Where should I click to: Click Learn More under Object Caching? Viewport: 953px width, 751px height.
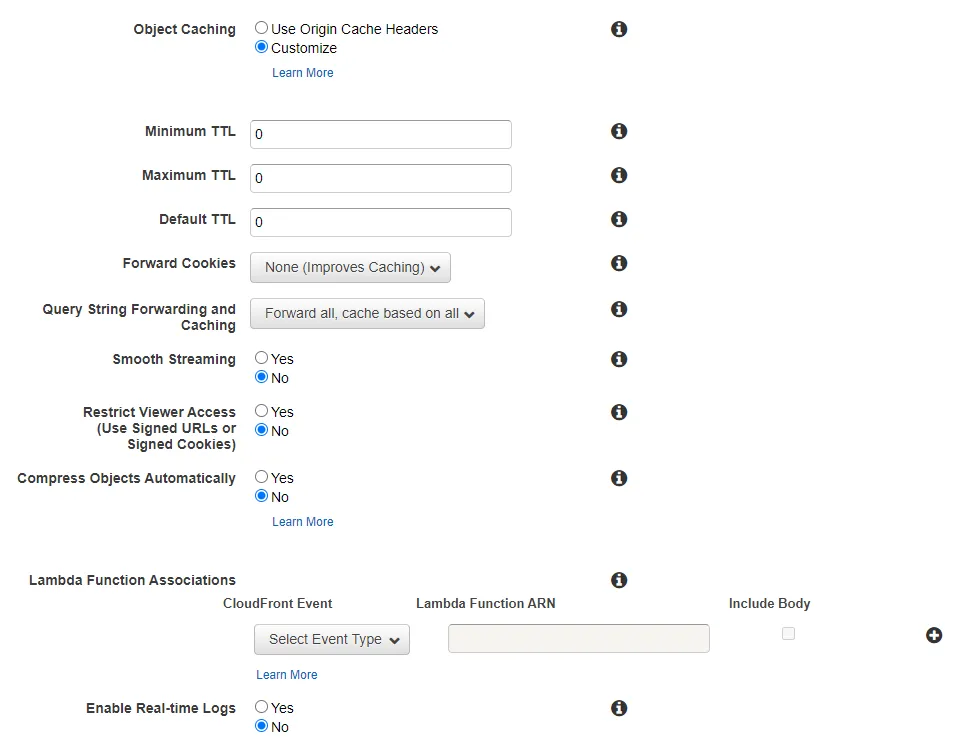point(302,73)
